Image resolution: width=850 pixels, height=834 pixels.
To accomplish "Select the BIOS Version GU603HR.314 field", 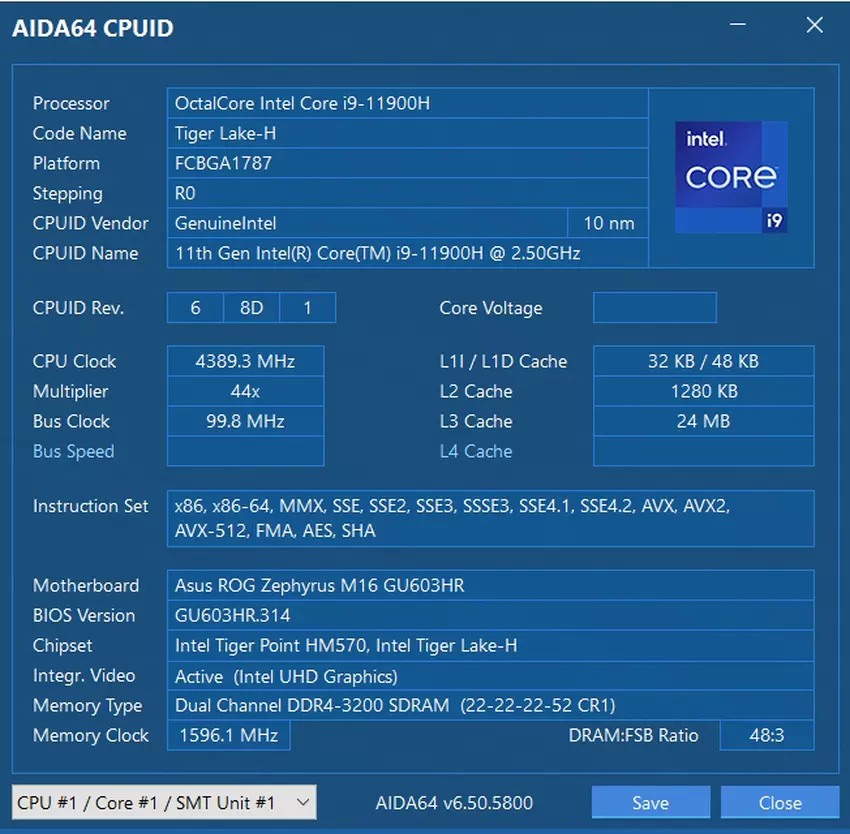I will pyautogui.click(x=490, y=615).
